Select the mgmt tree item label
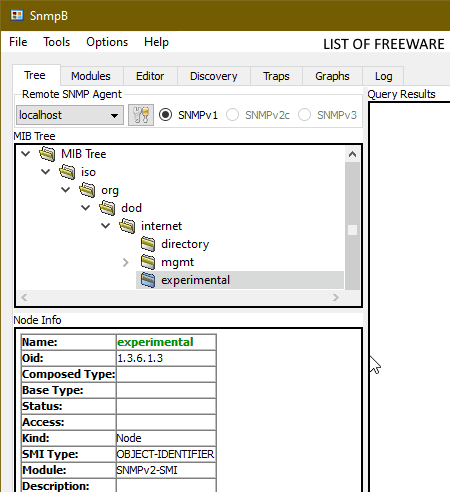Image resolution: width=450 pixels, height=492 pixels. [177, 262]
